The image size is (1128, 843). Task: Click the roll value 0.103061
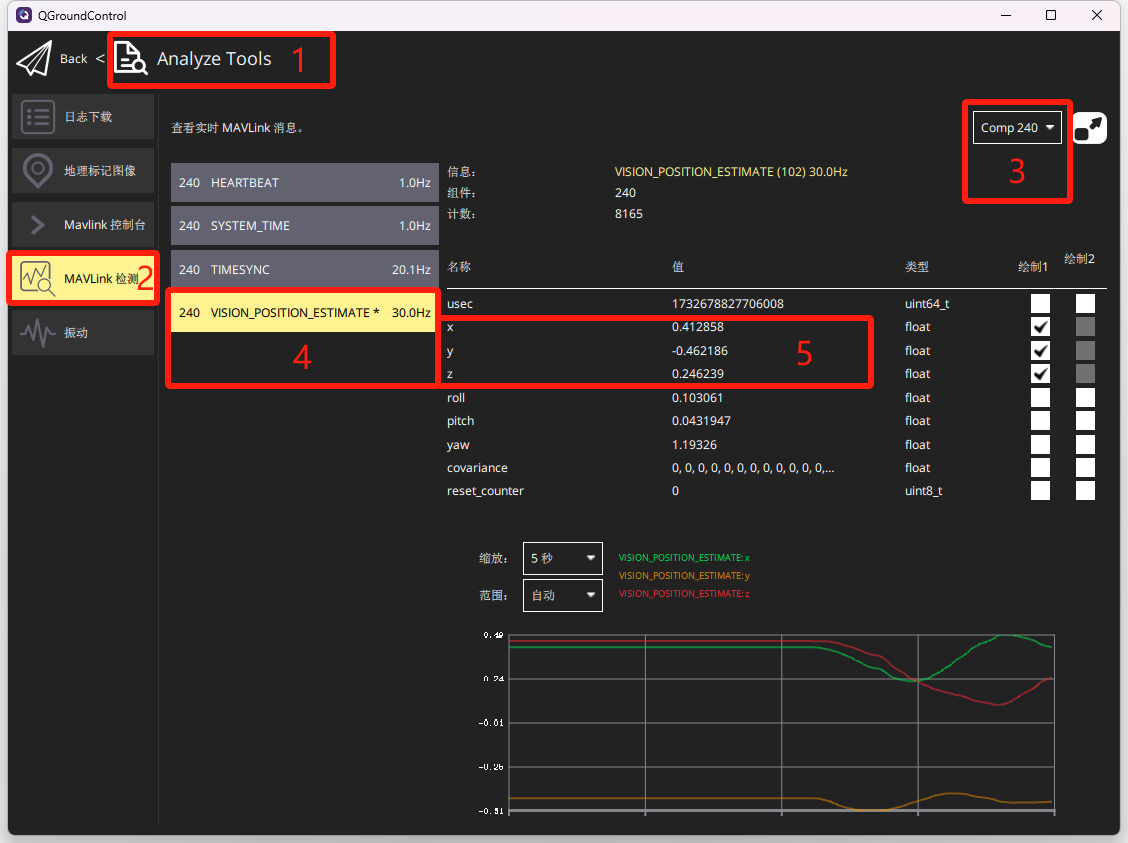tap(697, 398)
